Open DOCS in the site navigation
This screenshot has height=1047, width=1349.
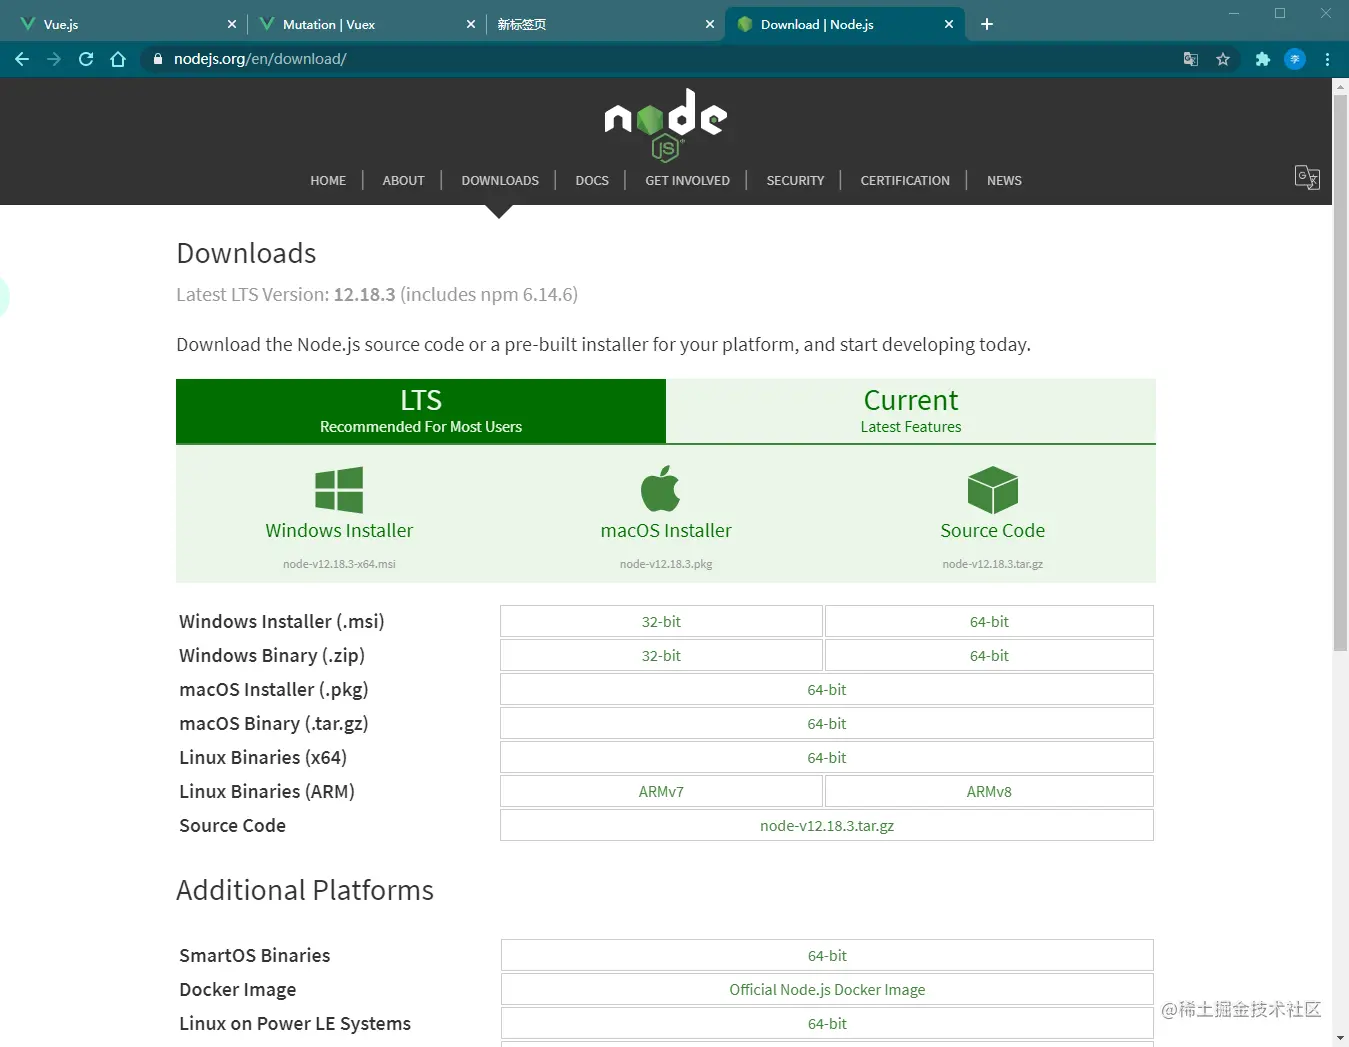[592, 181]
